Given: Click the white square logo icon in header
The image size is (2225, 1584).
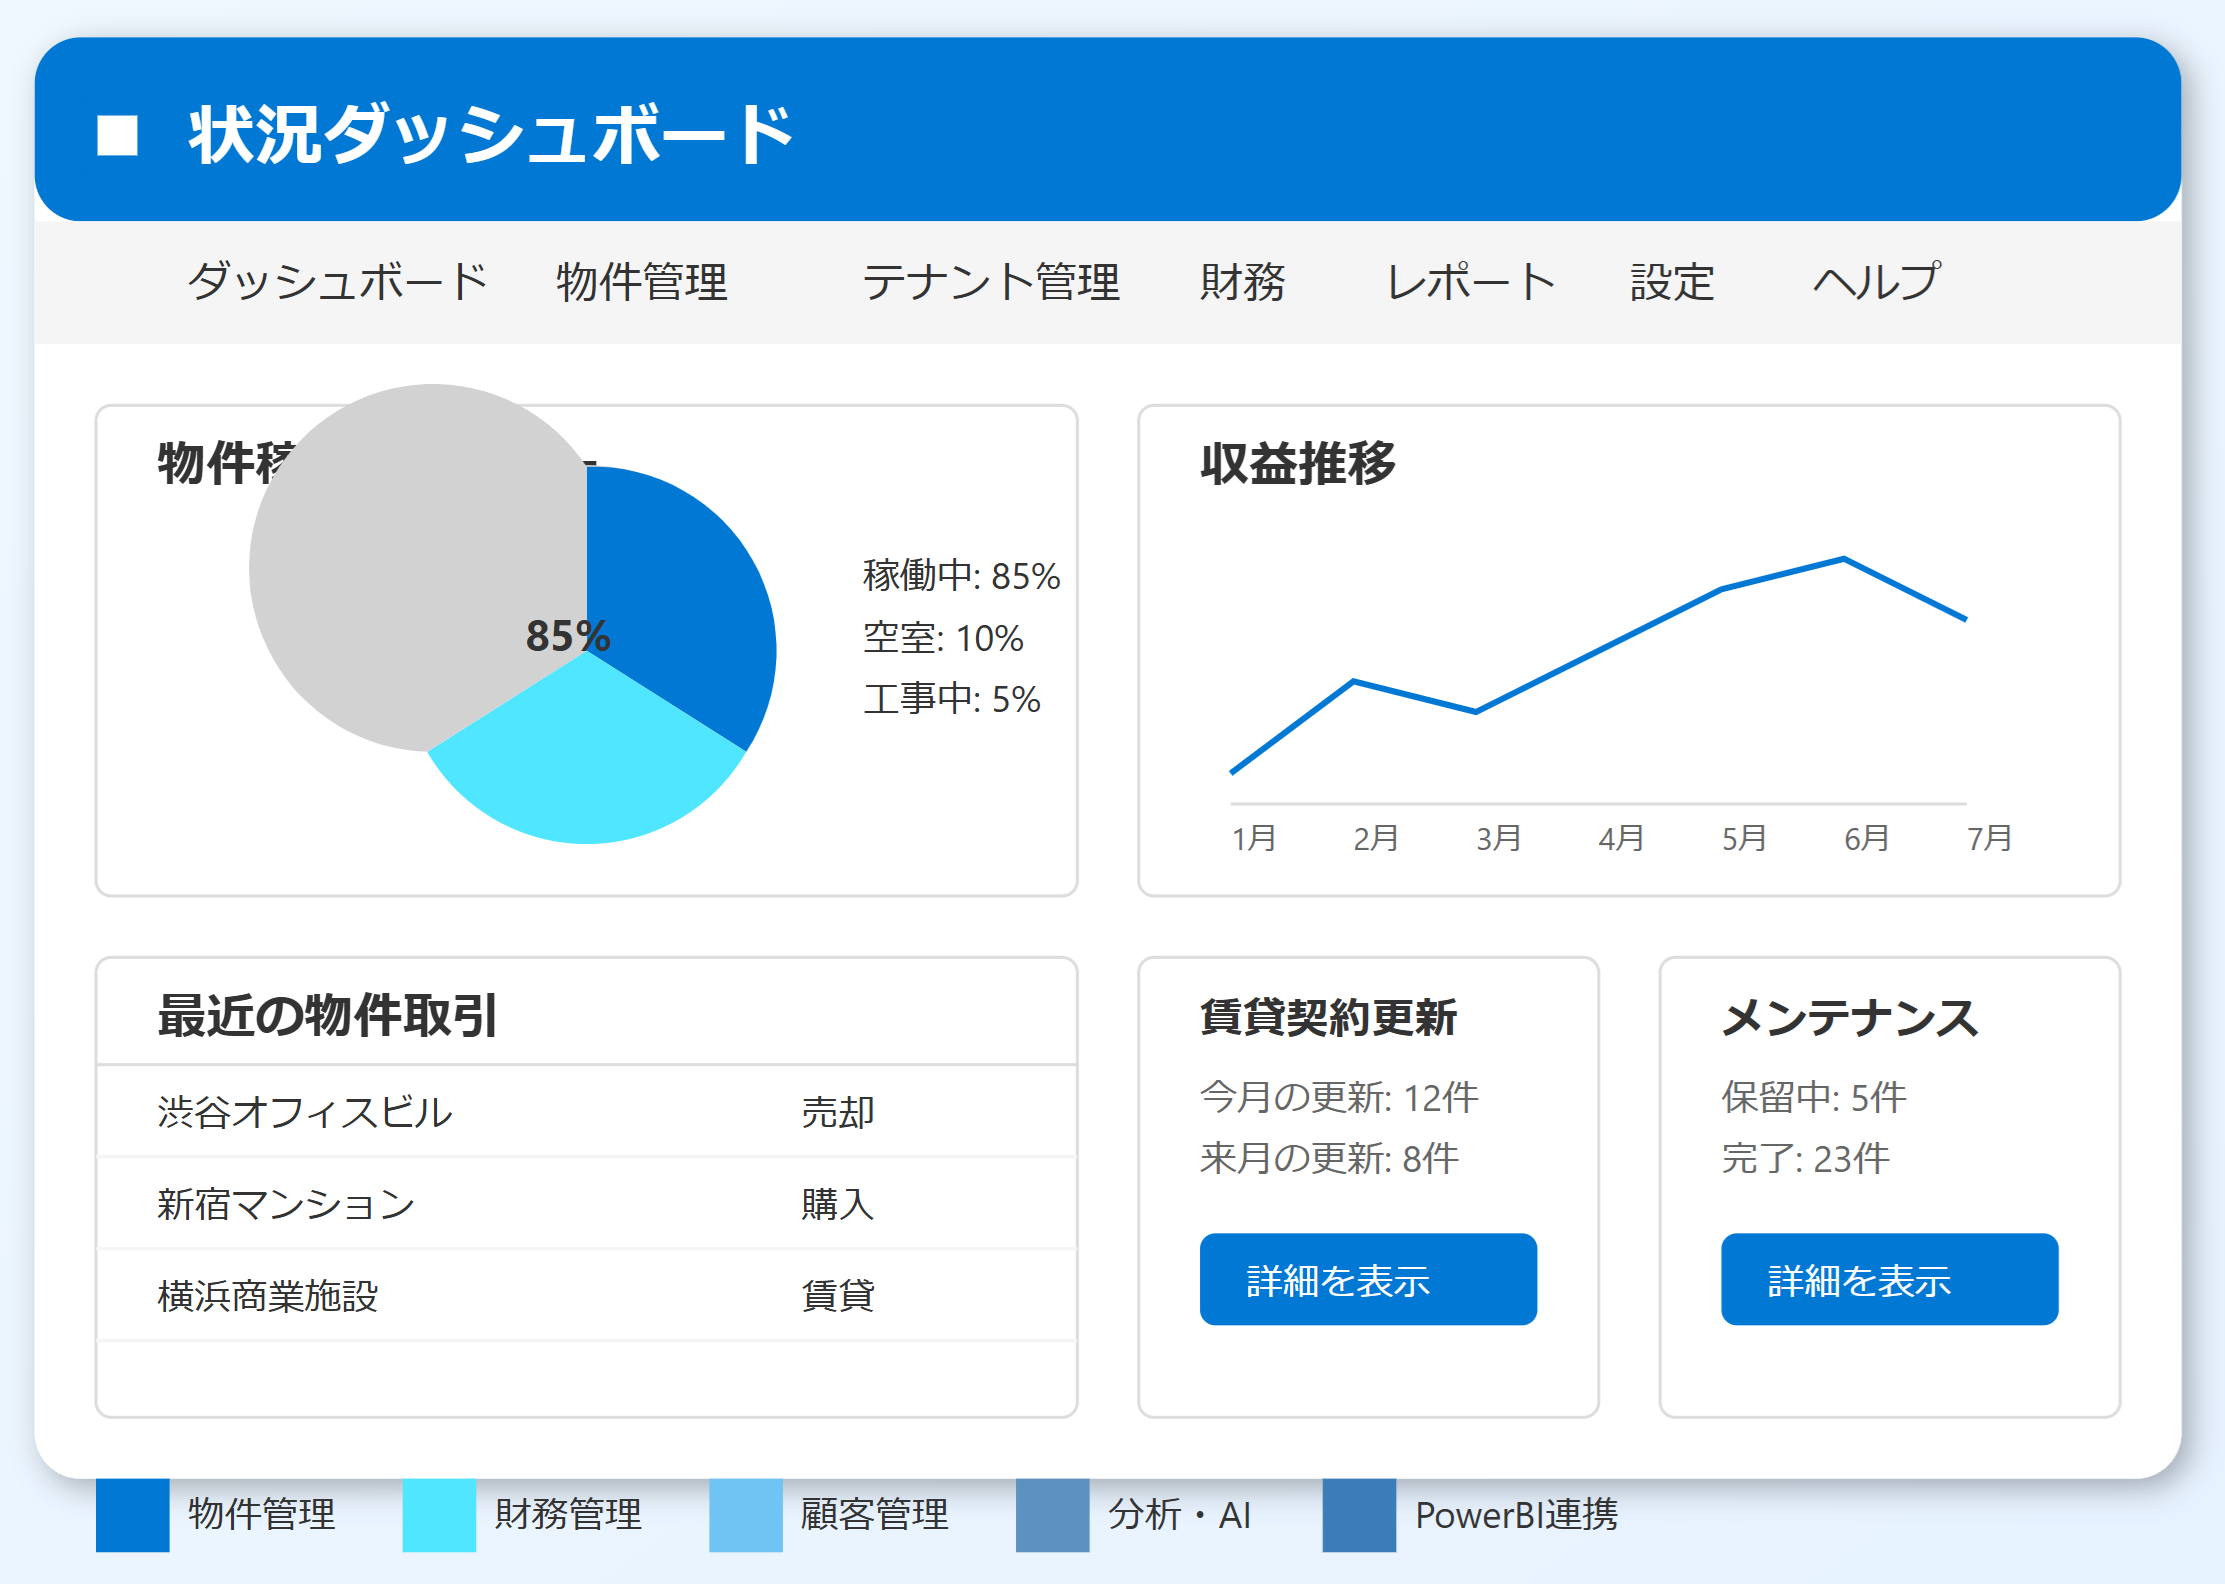Looking at the screenshot, I should [x=113, y=135].
